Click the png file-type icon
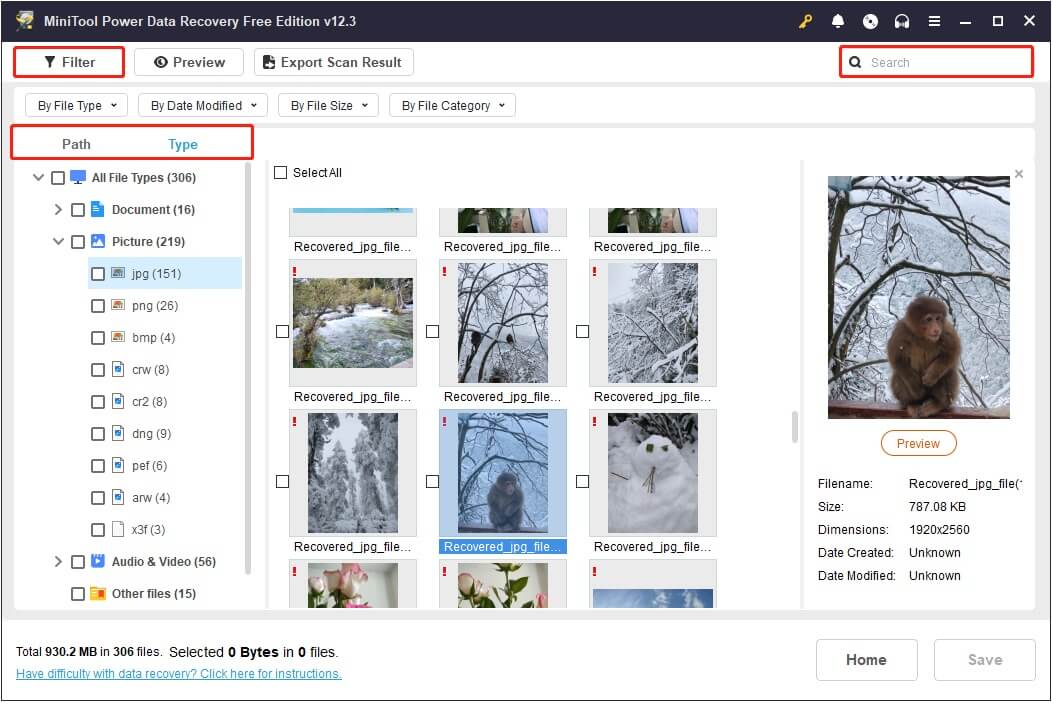 click(118, 306)
